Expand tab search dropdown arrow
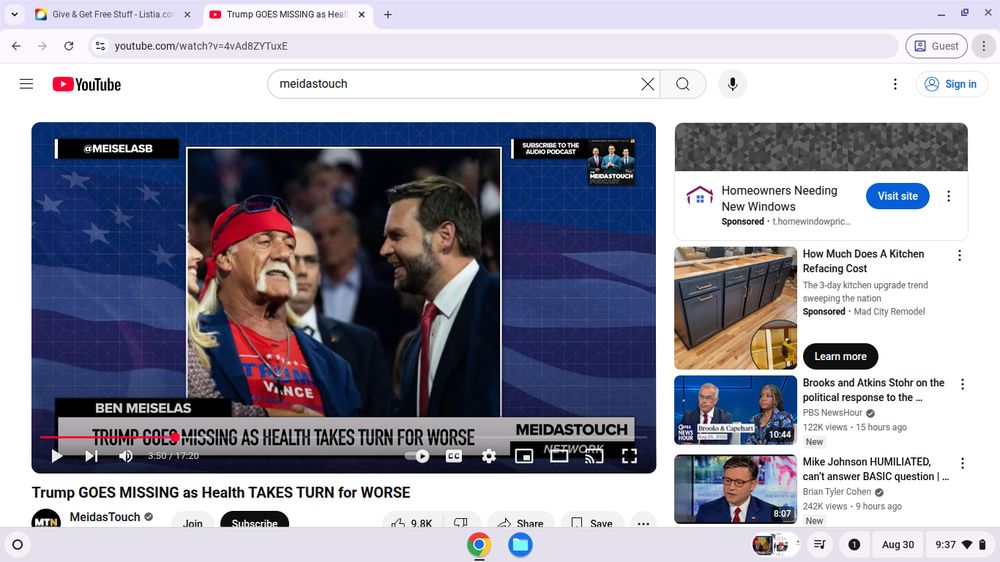The width and height of the screenshot is (1000, 562). tap(14, 14)
